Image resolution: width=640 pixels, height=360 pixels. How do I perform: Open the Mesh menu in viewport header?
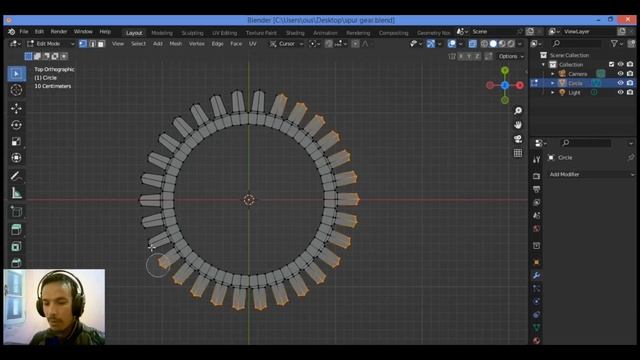pos(176,44)
